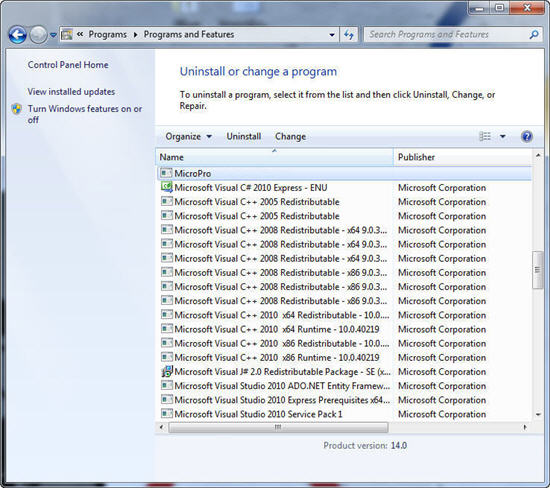Click the Control Panel icon in the address bar
Viewport: 550px width, 488px height.
tap(67, 35)
